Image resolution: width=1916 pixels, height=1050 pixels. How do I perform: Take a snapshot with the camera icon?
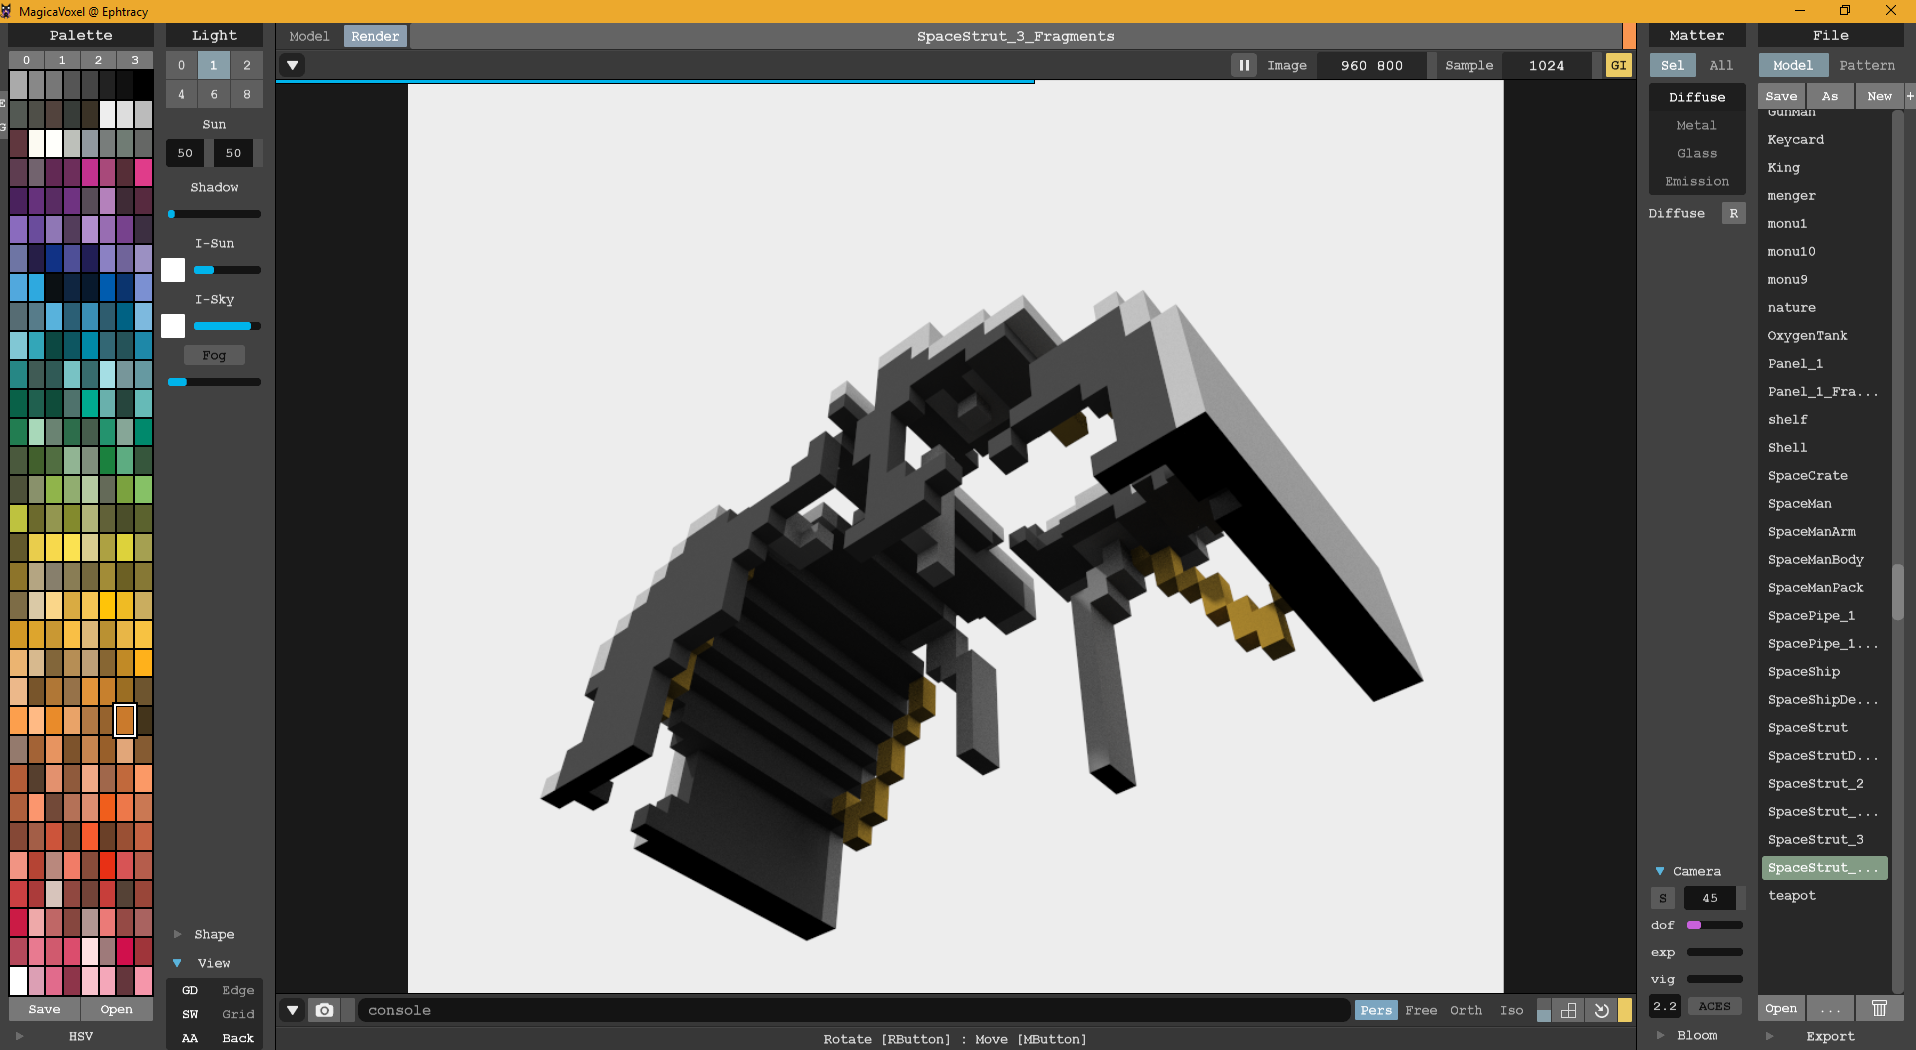[324, 1010]
